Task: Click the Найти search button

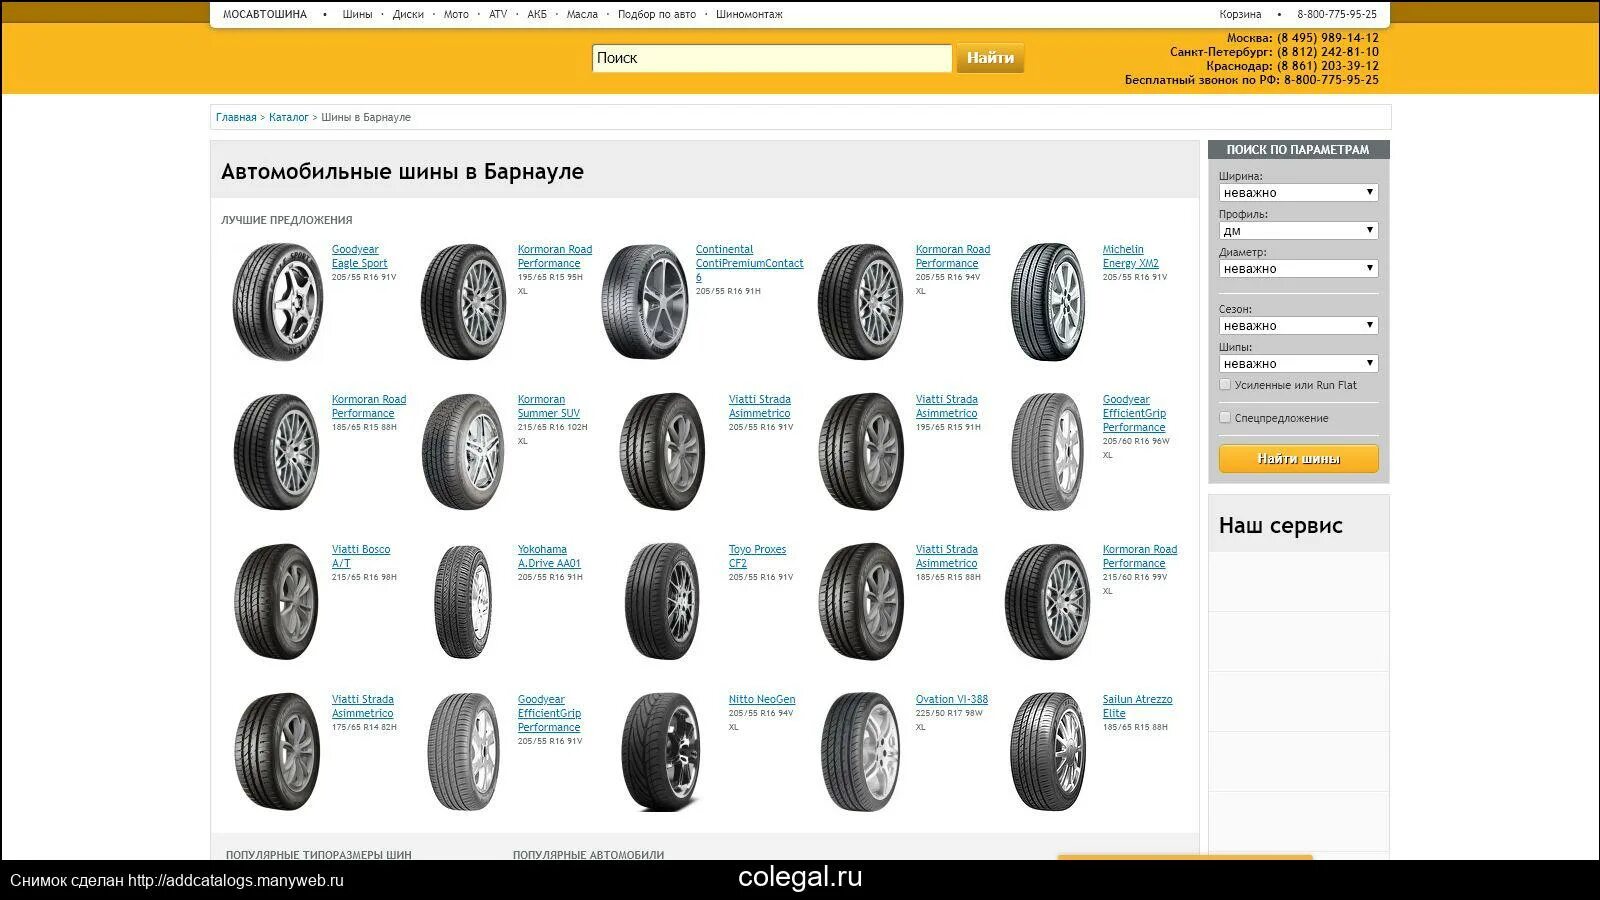Action: 990,58
